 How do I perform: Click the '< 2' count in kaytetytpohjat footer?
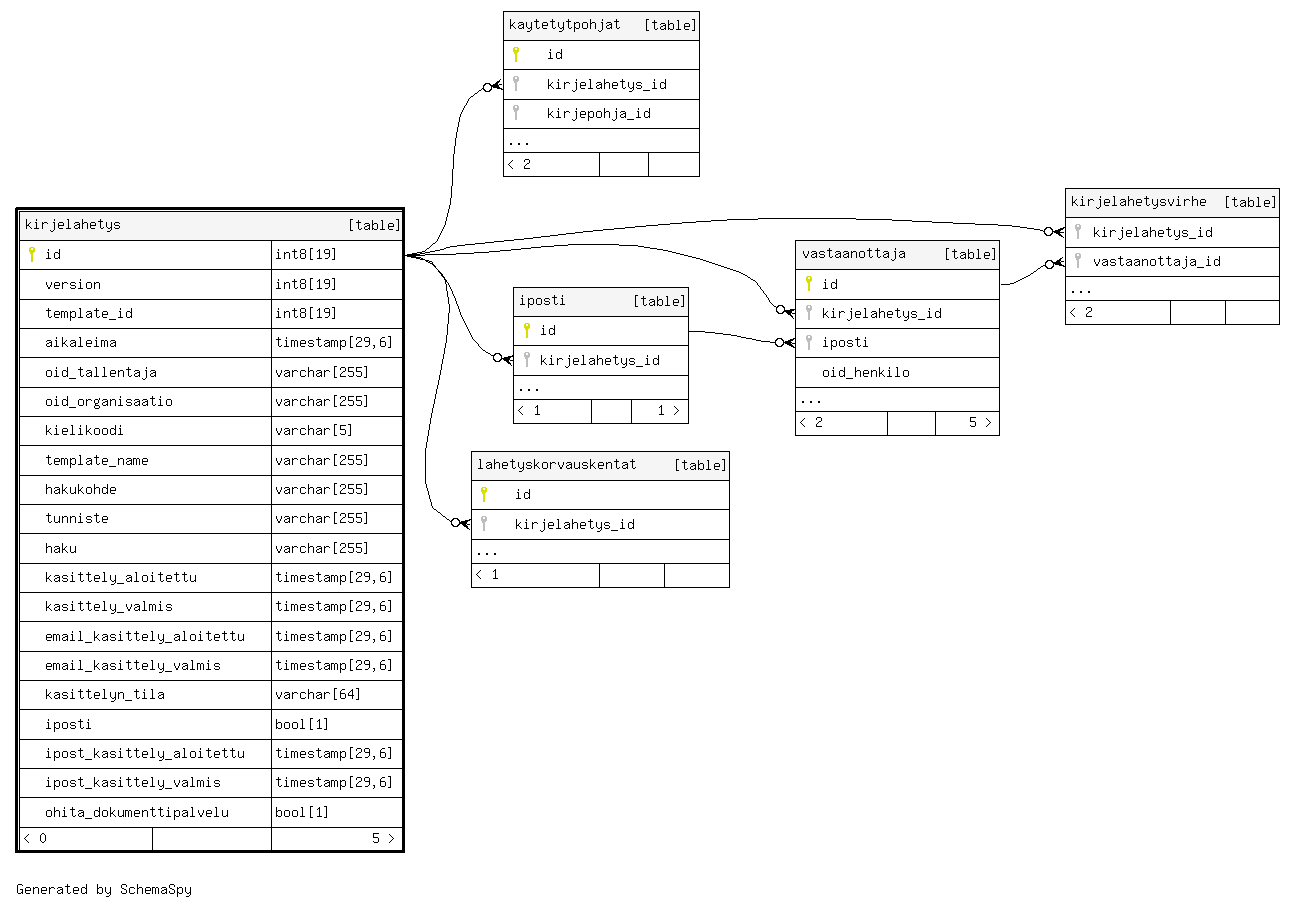(x=519, y=164)
